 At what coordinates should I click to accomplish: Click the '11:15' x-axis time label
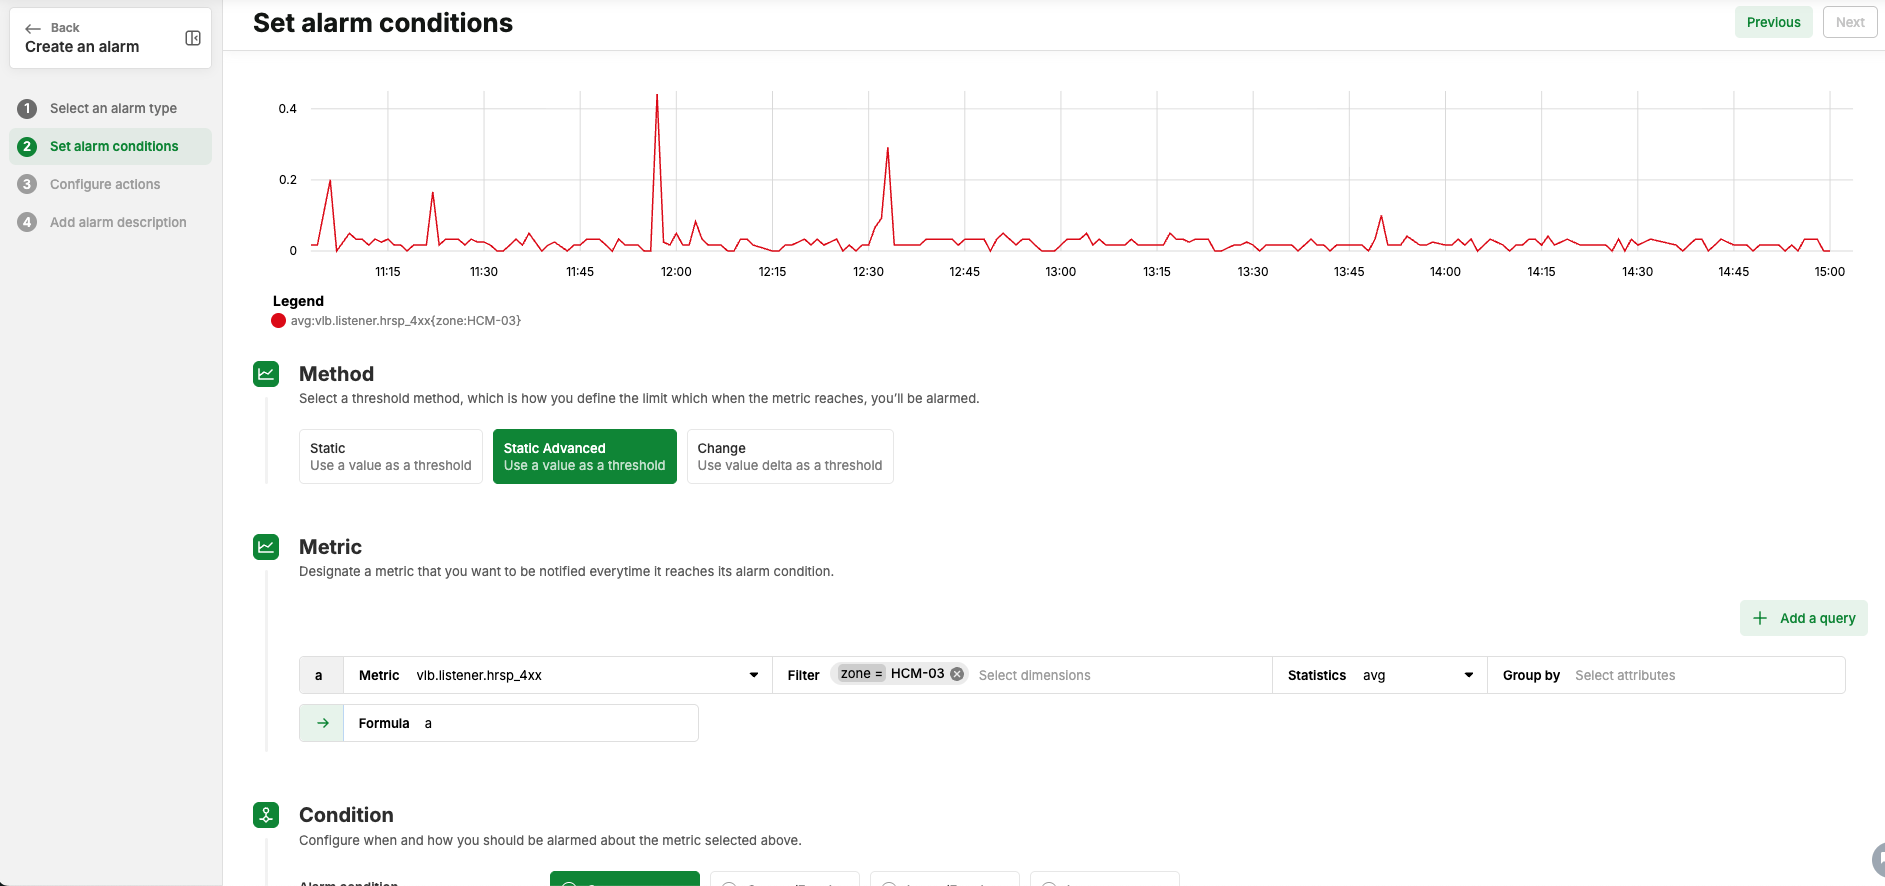(x=388, y=272)
